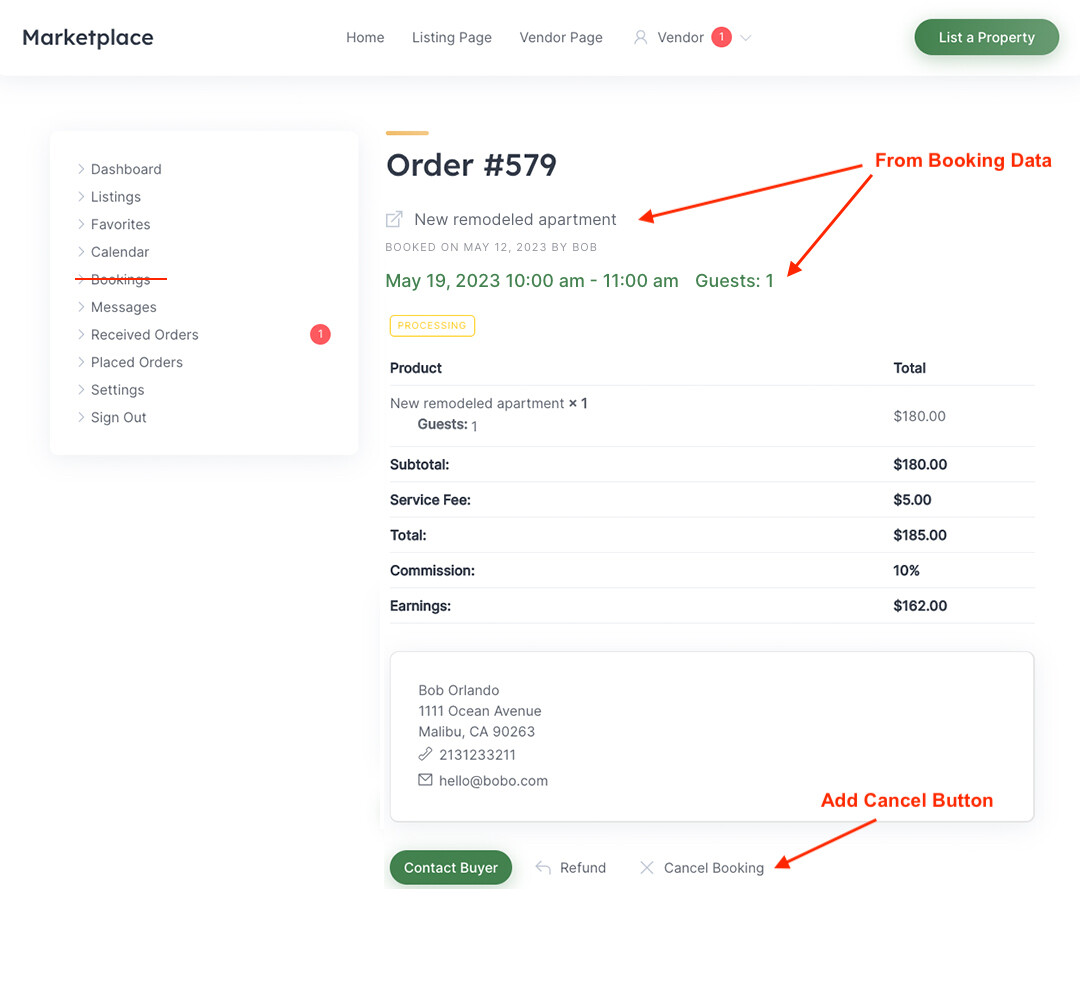Click the chevron beside Sign Out
Image resolution: width=1080 pixels, height=981 pixels.
[x=81, y=417]
